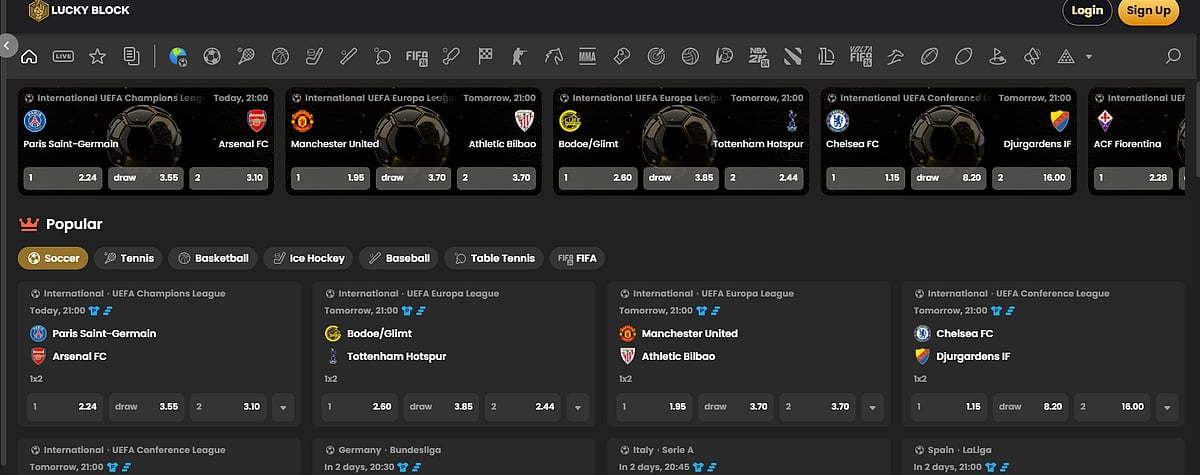Click the Login button
This screenshot has height=475, width=1200.
(x=1087, y=11)
